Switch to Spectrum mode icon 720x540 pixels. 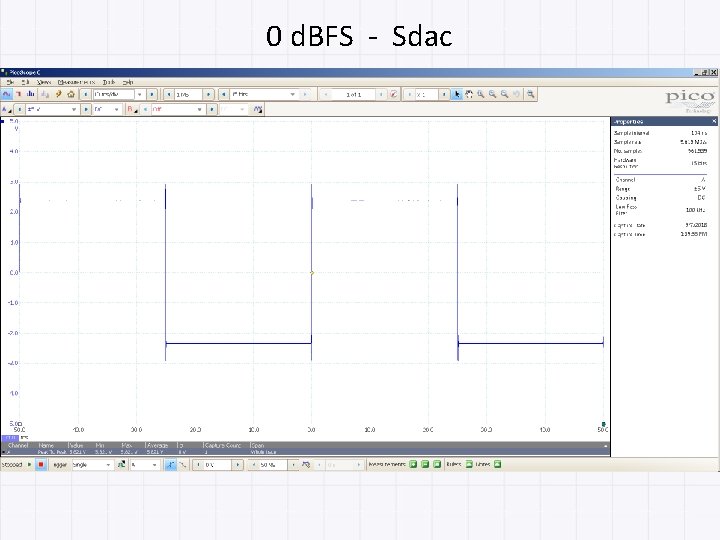pyautogui.click(x=31, y=94)
